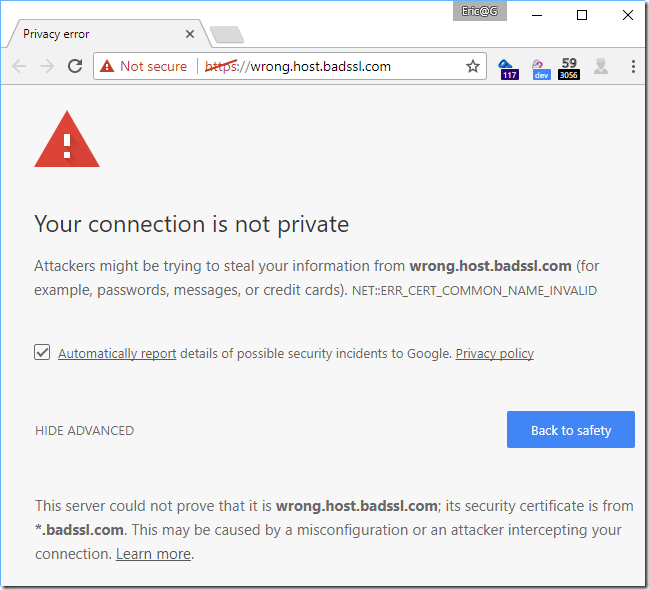The image size is (649, 590).
Task: Click the back navigation arrow
Action: 19,66
